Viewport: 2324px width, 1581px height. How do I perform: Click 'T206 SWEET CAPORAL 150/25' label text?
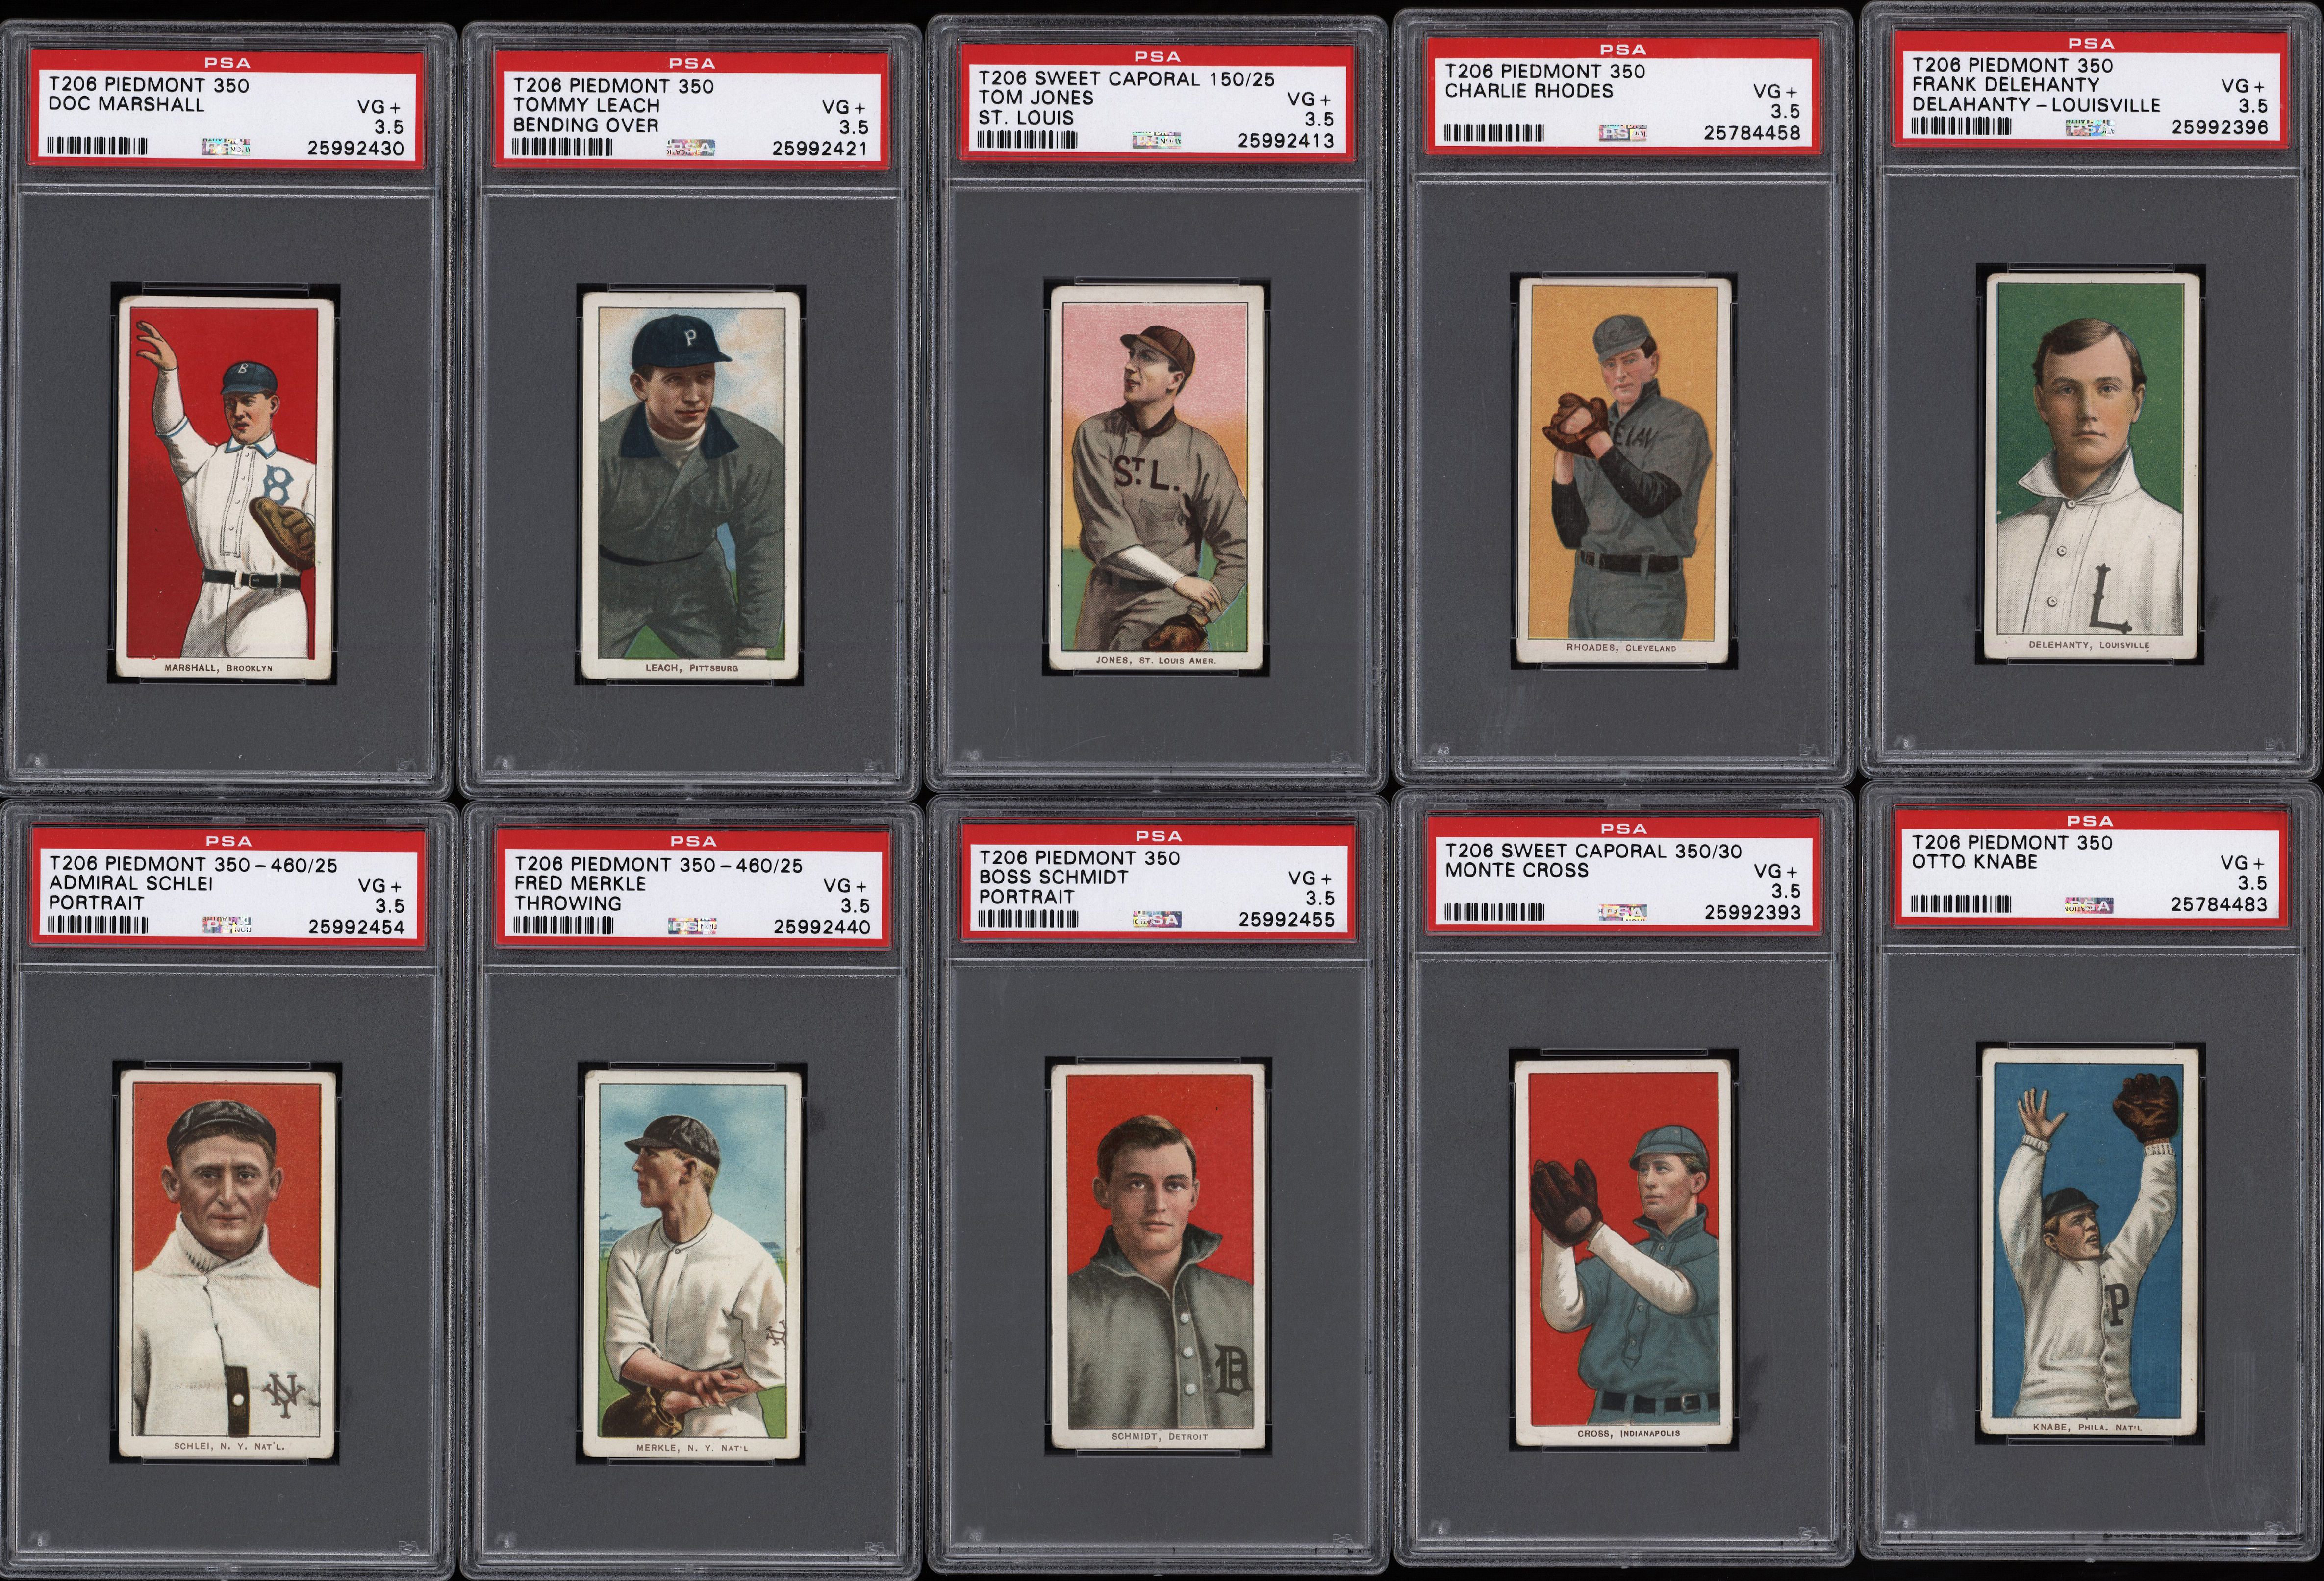point(1127,78)
